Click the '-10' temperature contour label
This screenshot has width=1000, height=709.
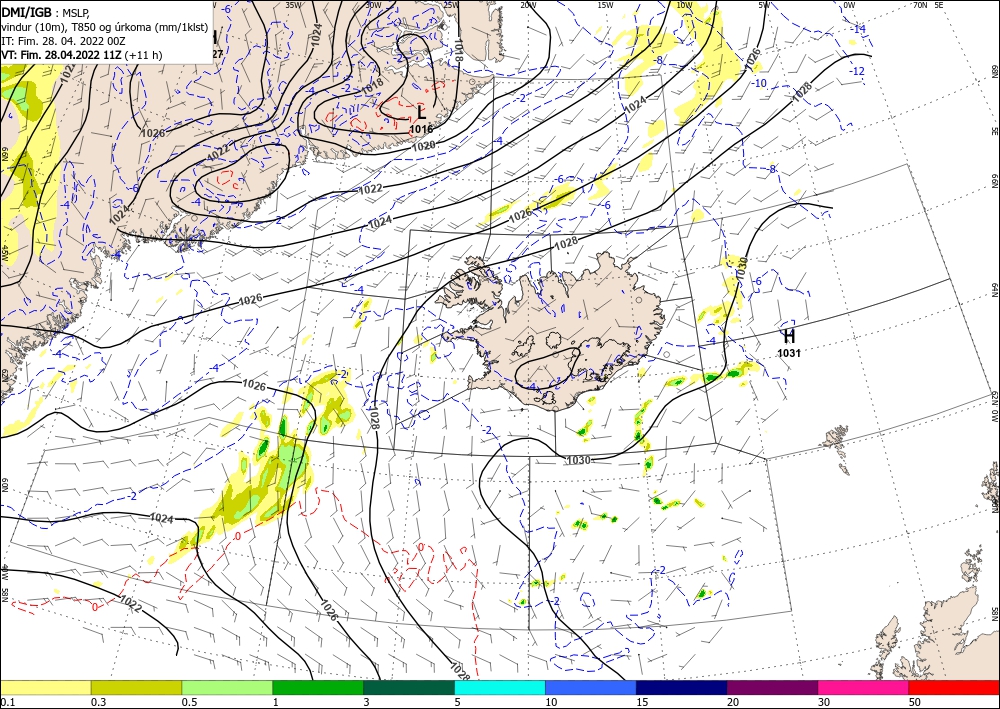(759, 84)
